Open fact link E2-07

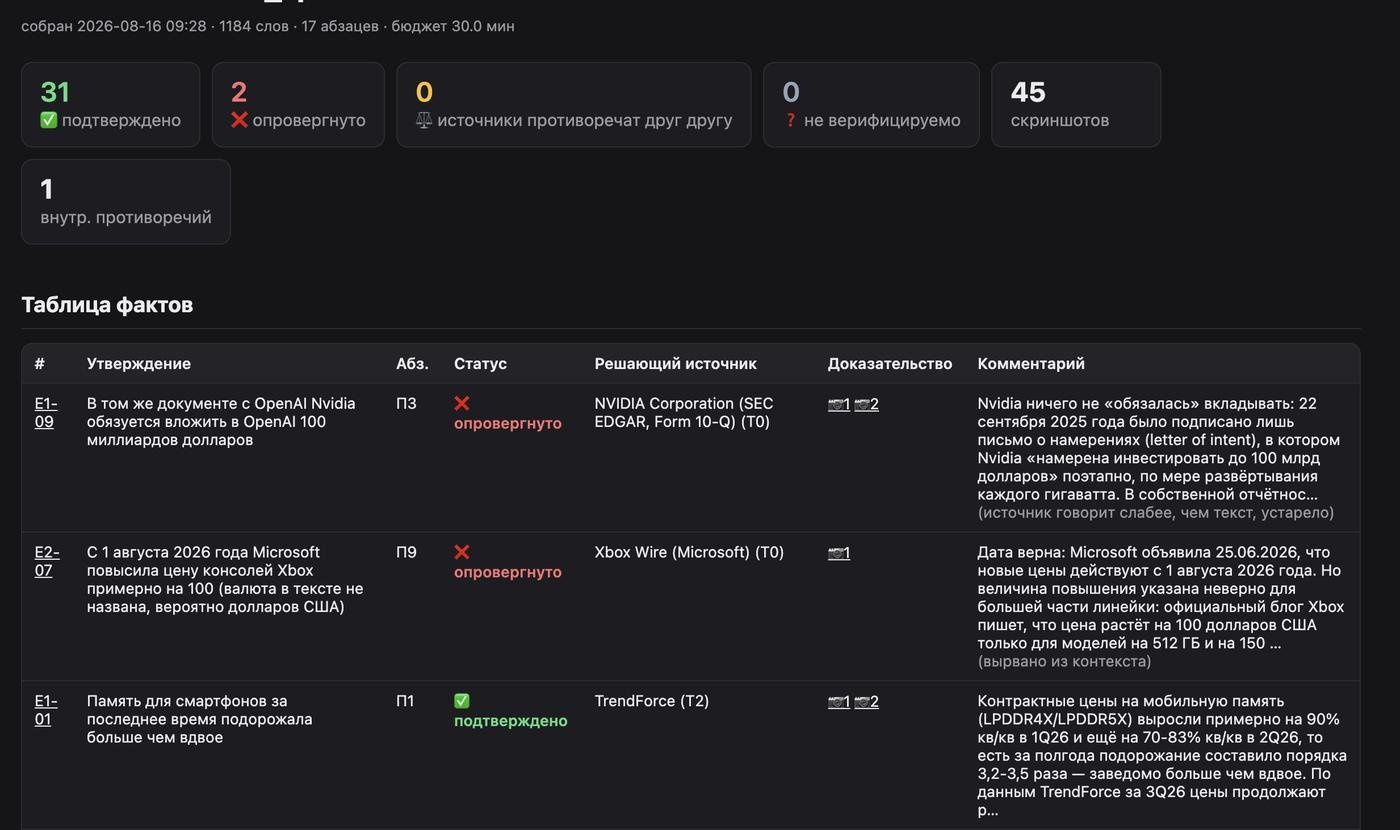pyautogui.click(x=47, y=562)
